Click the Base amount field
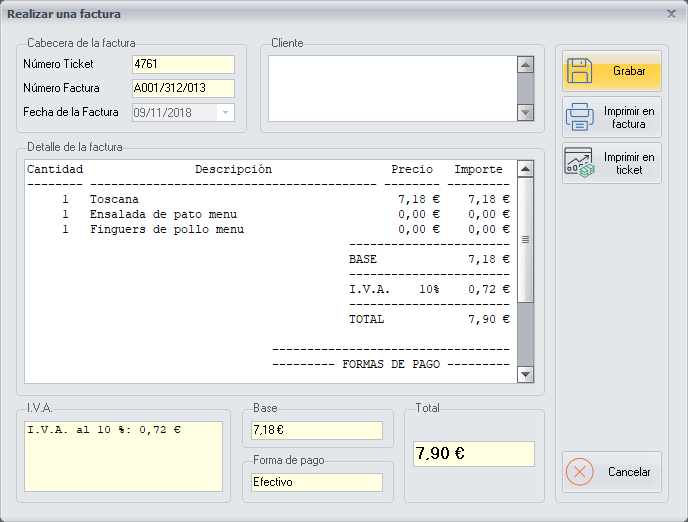 pos(317,430)
